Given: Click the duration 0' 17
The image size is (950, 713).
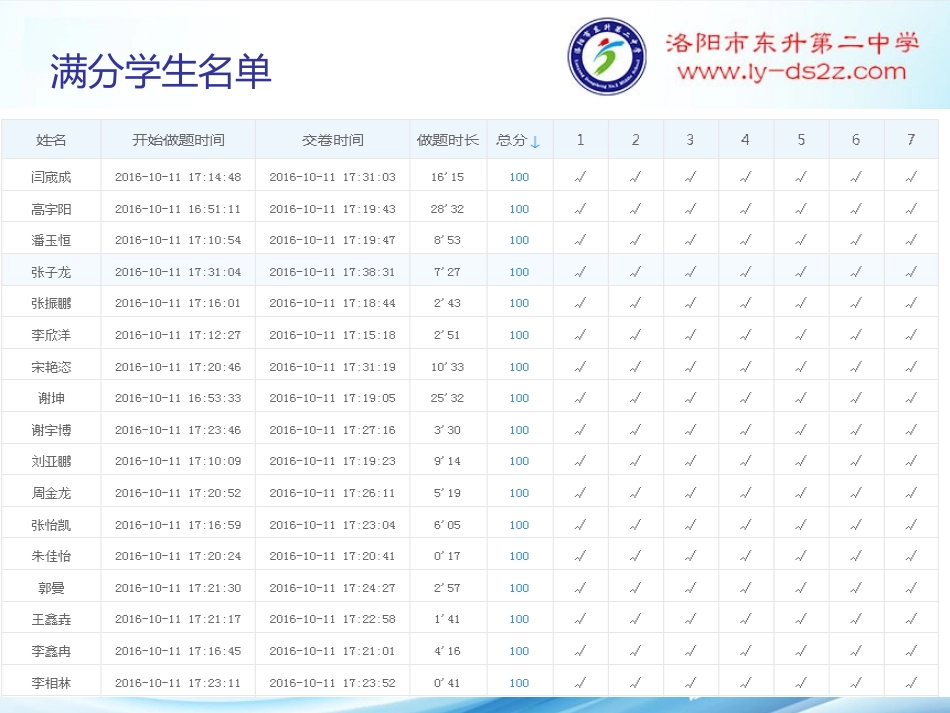Looking at the screenshot, I should [447, 556].
